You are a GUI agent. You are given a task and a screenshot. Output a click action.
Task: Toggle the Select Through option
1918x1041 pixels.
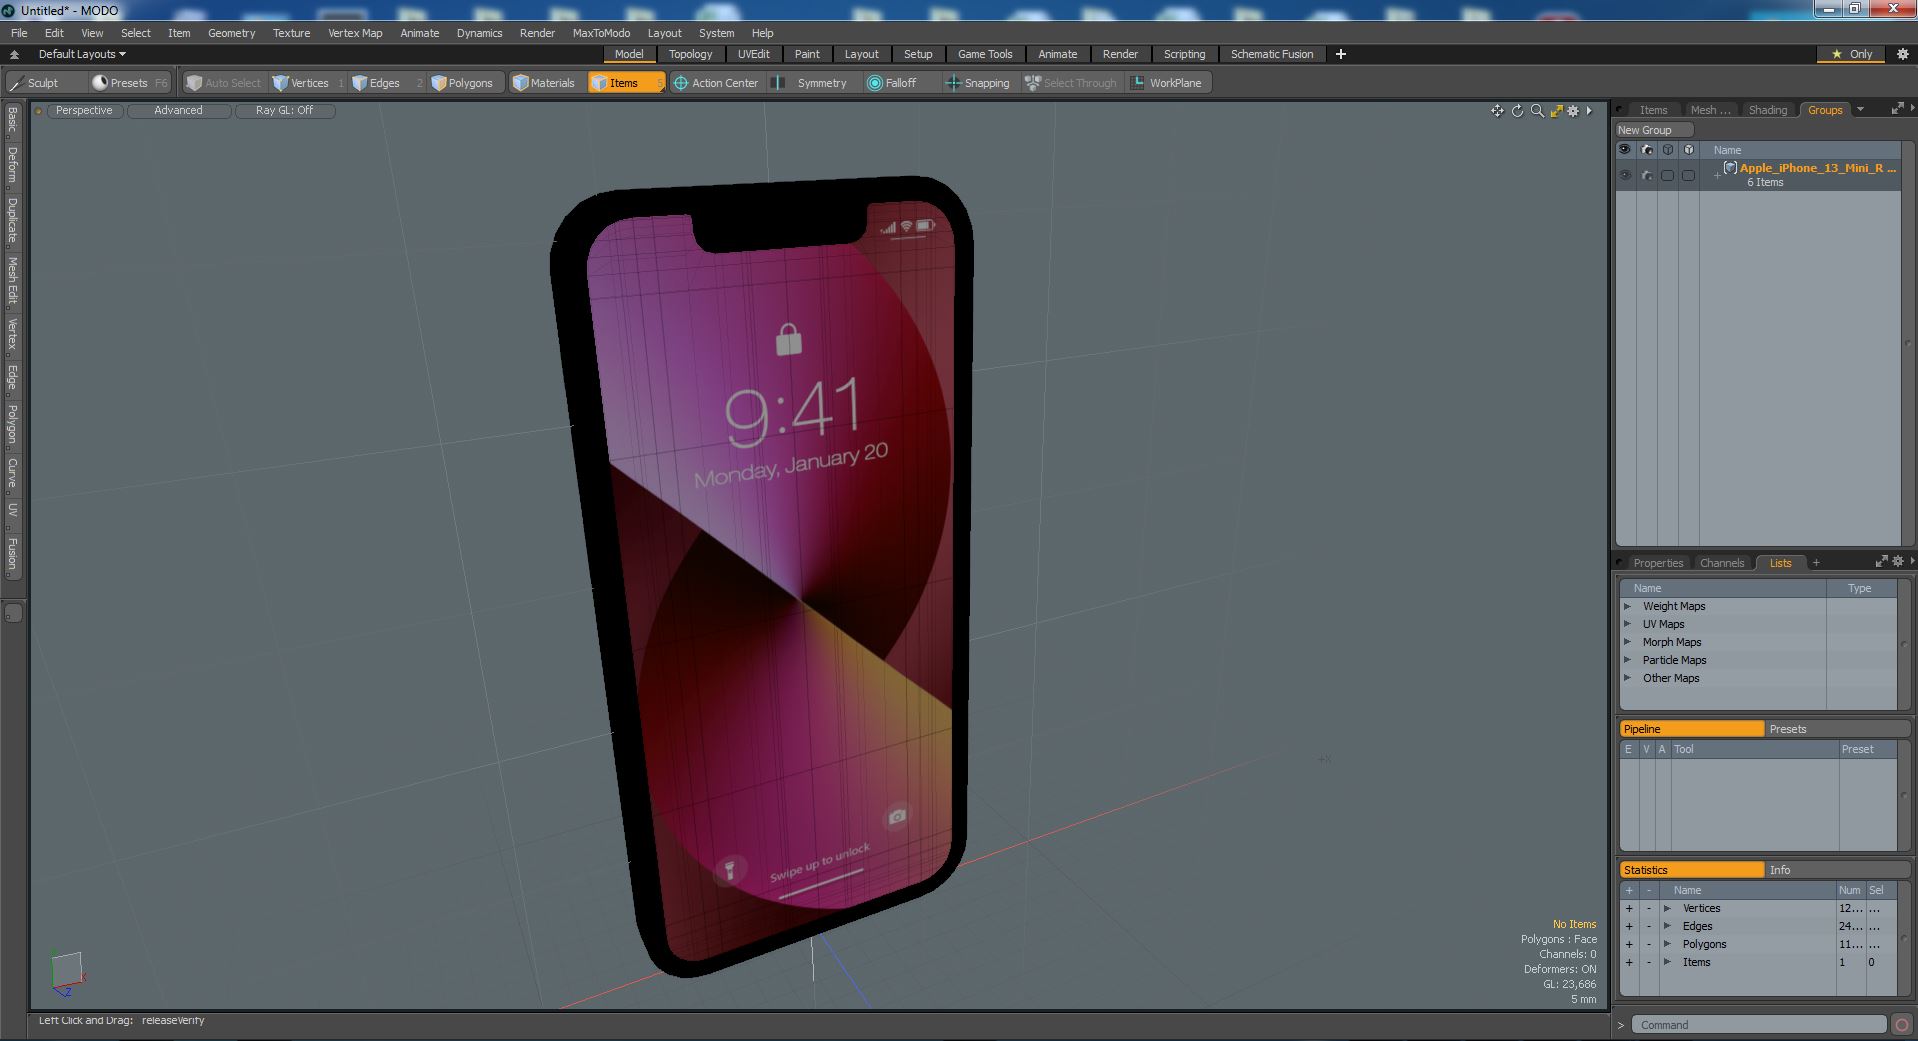coord(1071,83)
